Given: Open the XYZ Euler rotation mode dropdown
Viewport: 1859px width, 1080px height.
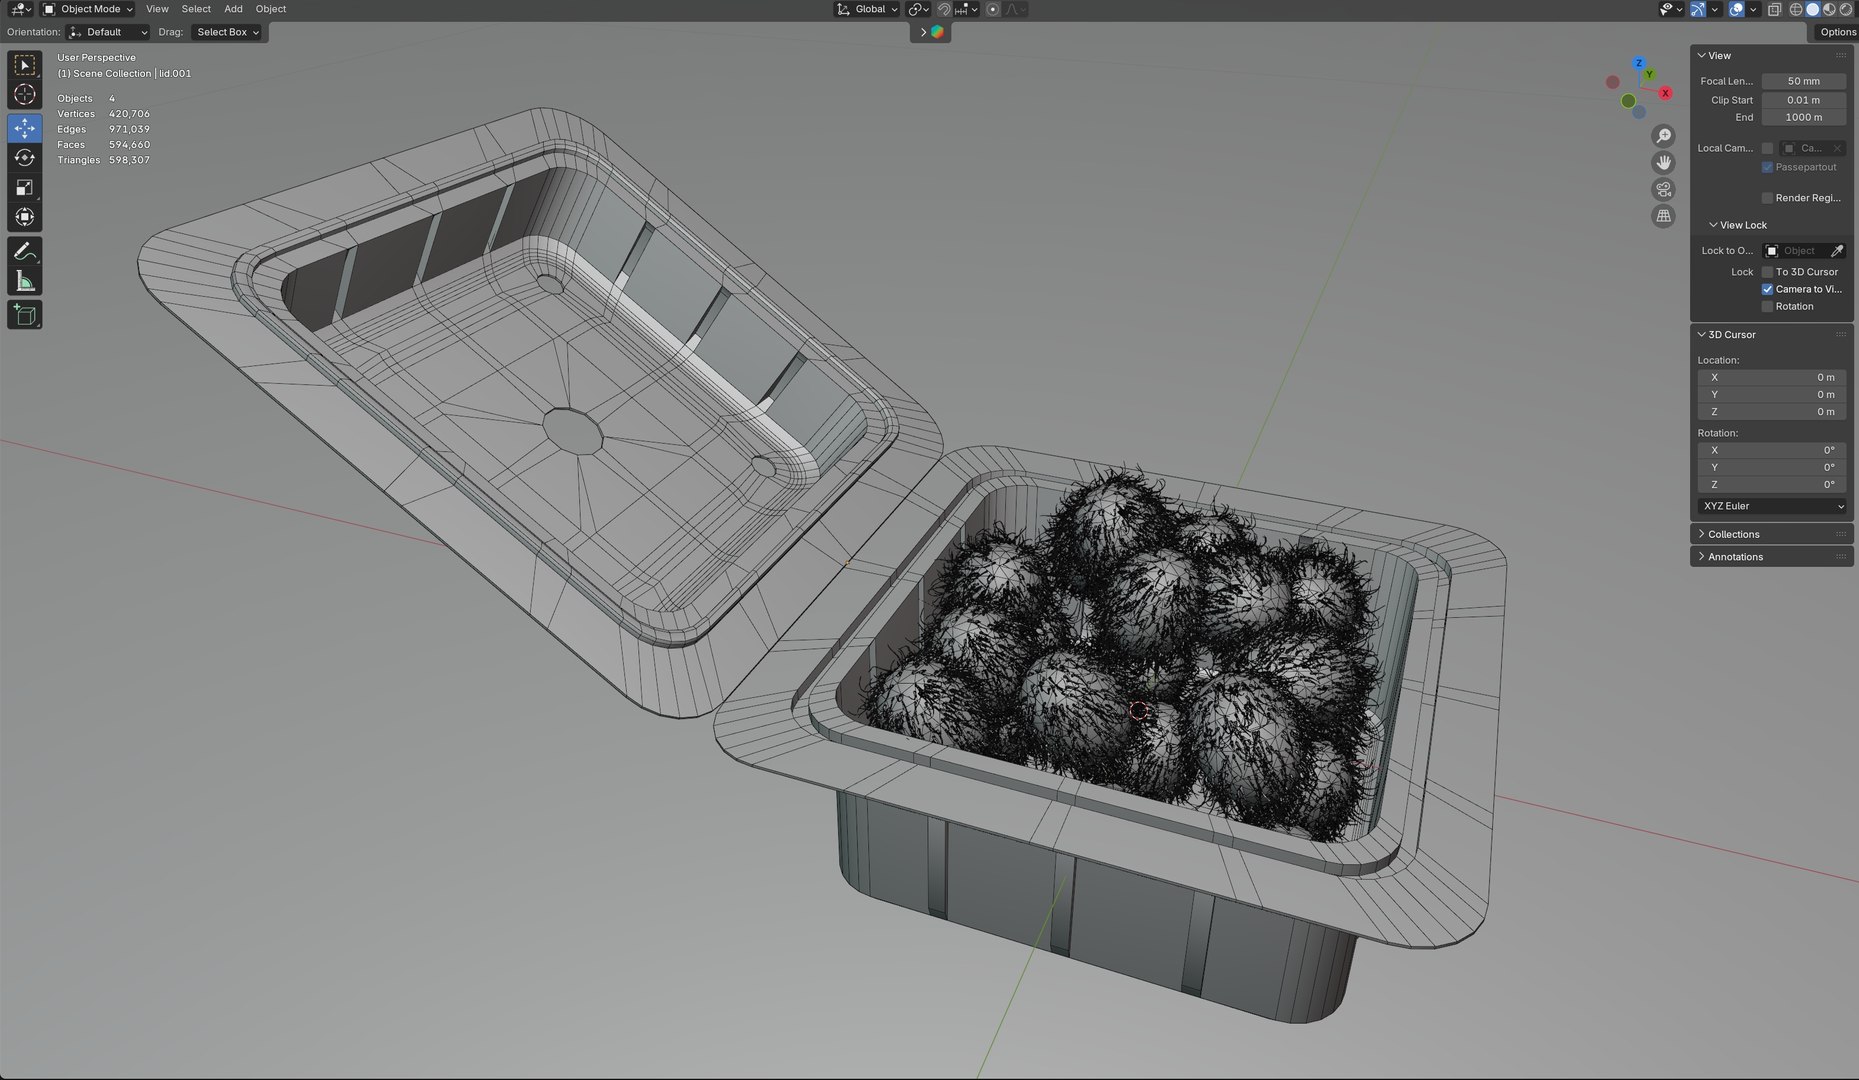Looking at the screenshot, I should click(x=1772, y=506).
